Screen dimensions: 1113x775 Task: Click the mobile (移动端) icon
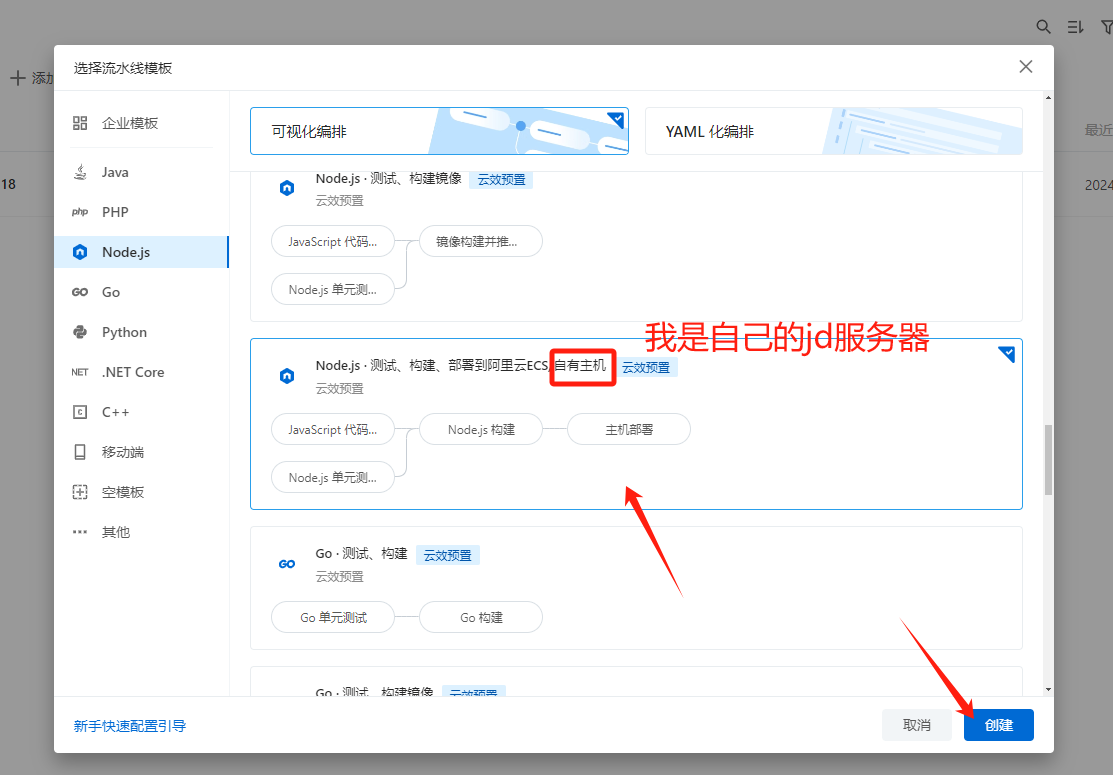(x=80, y=452)
